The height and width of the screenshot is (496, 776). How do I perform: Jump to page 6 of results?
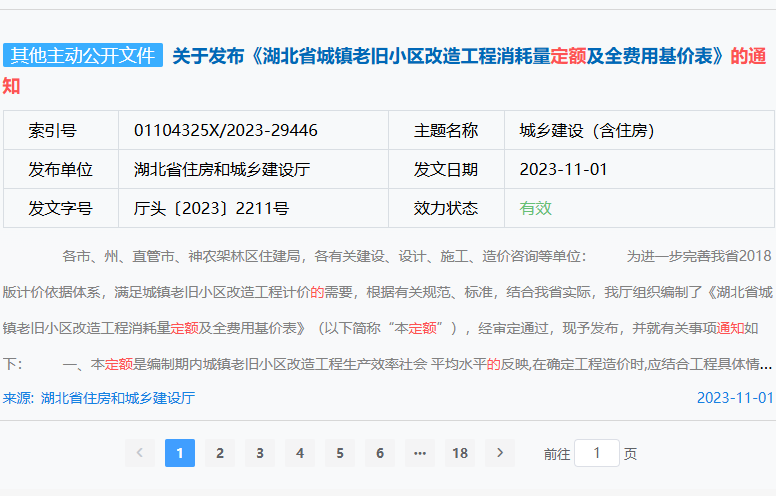pyautogui.click(x=380, y=453)
